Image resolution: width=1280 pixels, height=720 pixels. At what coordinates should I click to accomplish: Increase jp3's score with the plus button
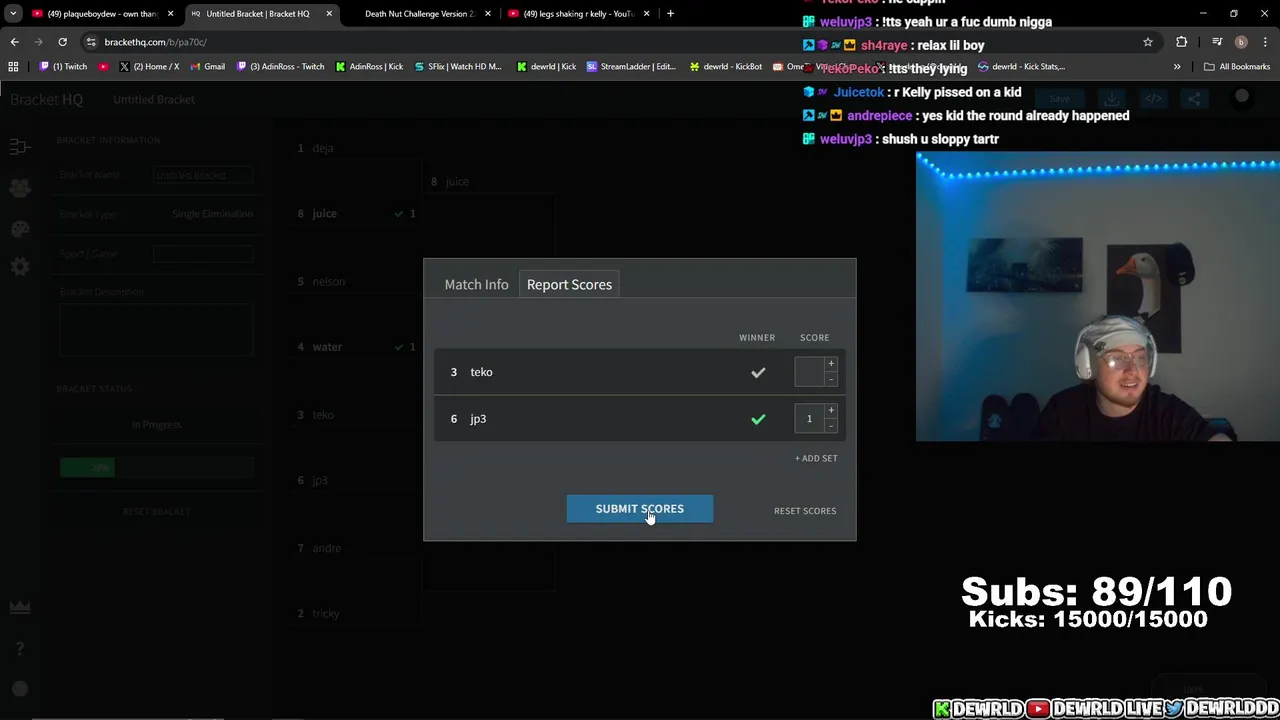point(830,411)
